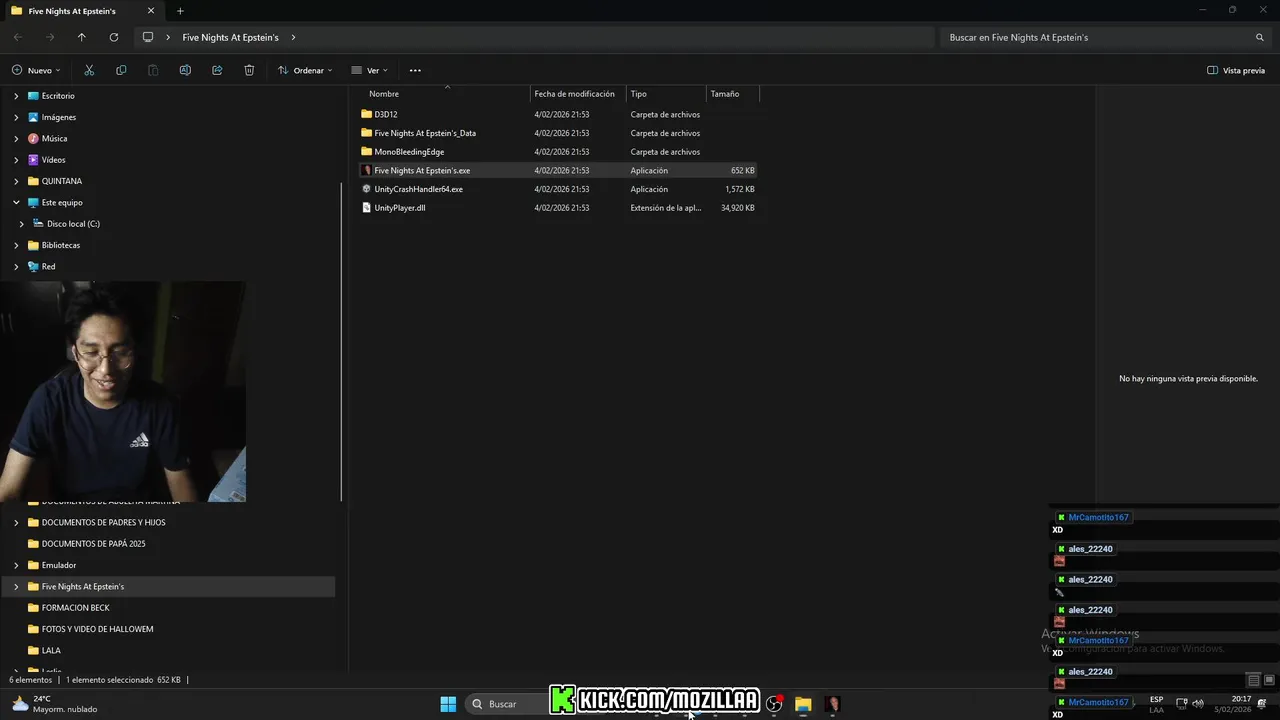Go up one folder level arrow
This screenshot has width=1280, height=720.
pos(82,37)
